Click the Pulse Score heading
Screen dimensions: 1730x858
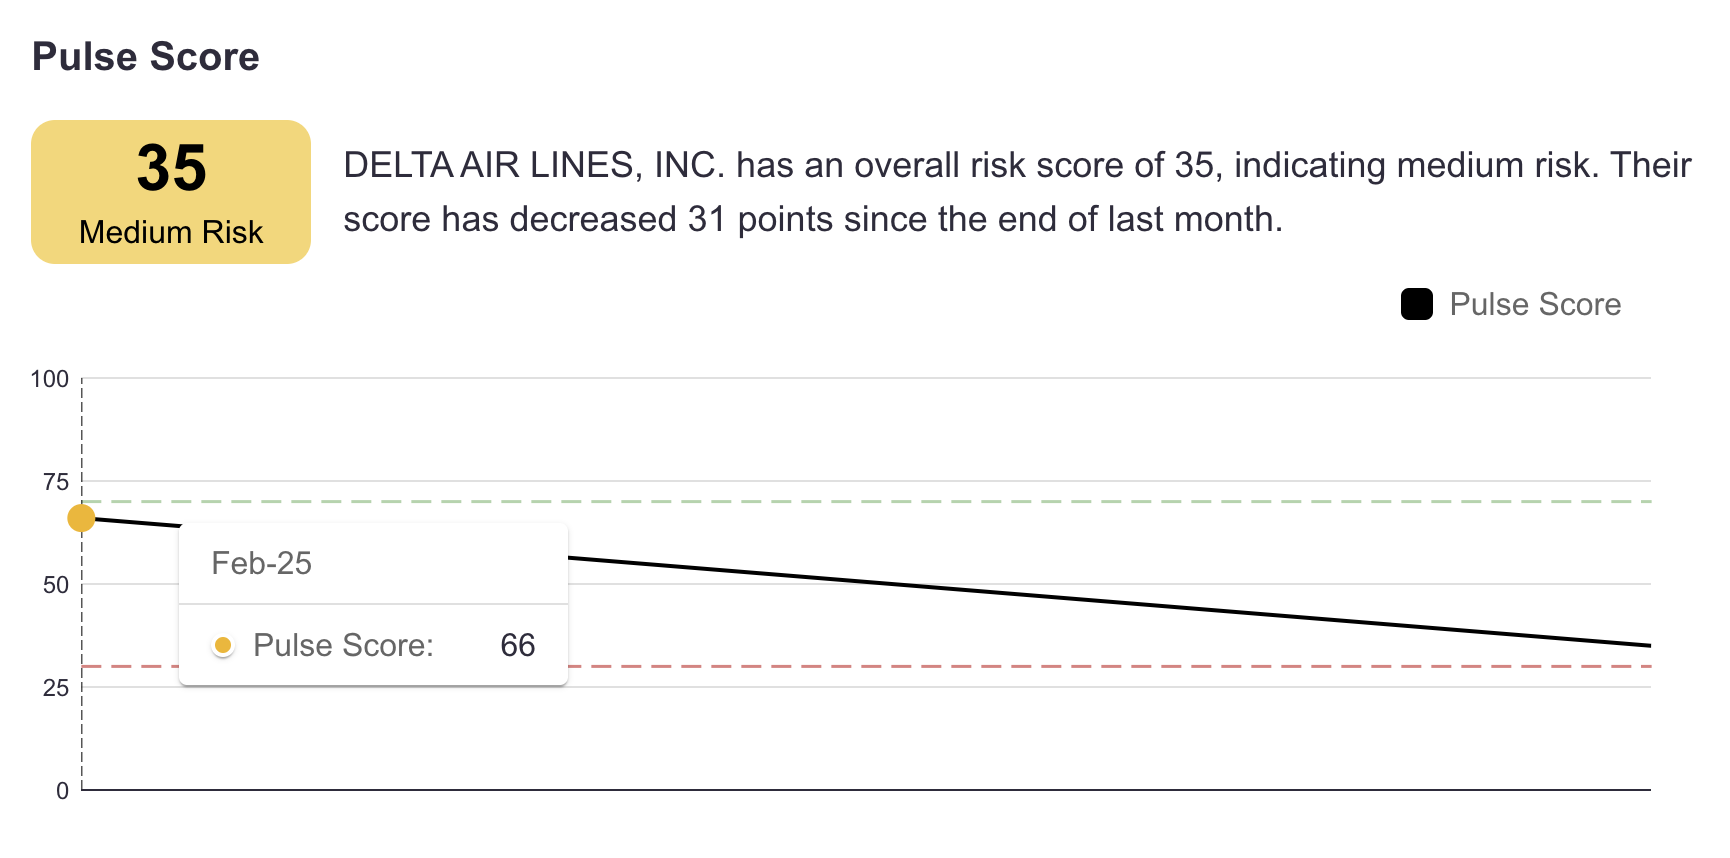point(146,57)
